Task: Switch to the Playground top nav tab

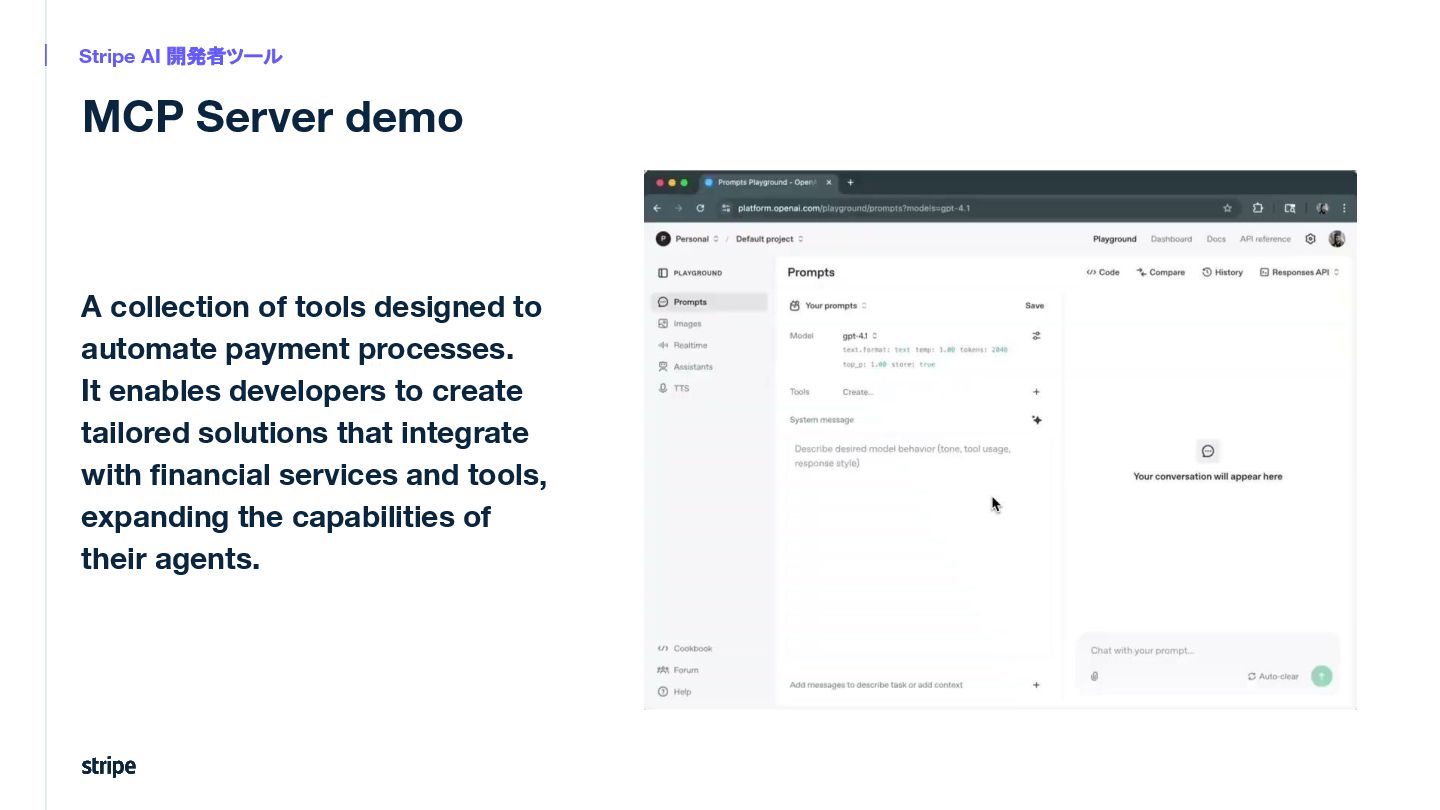Action: coord(1114,239)
